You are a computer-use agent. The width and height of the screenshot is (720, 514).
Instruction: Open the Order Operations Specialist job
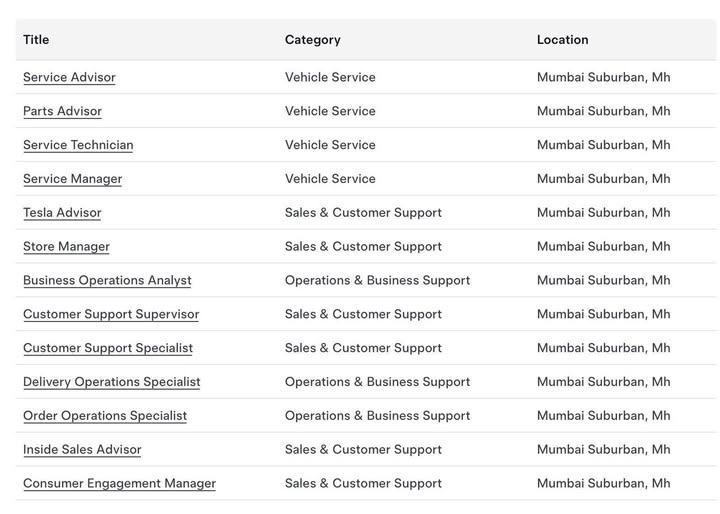[105, 416]
